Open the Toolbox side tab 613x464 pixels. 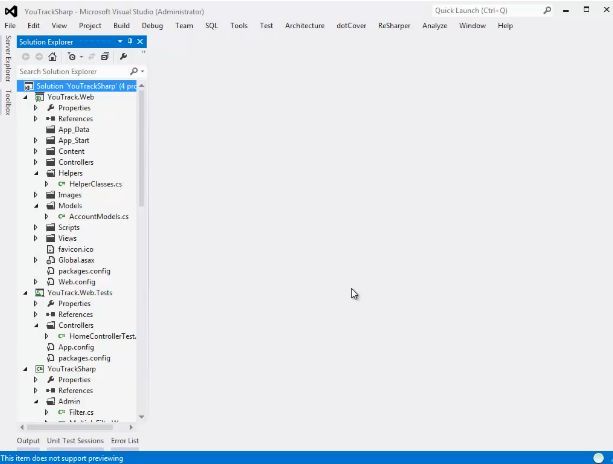[x=8, y=102]
